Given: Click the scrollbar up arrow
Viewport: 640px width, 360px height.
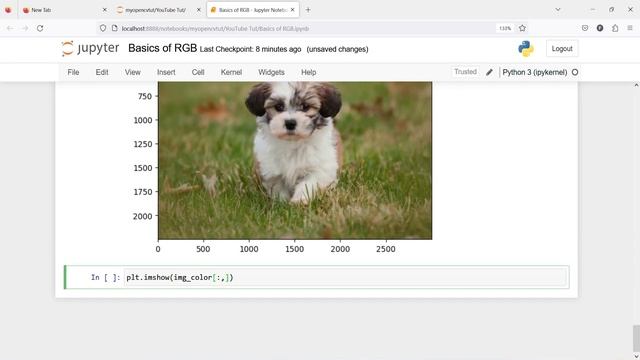Looking at the screenshot, I should [x=636, y=85].
